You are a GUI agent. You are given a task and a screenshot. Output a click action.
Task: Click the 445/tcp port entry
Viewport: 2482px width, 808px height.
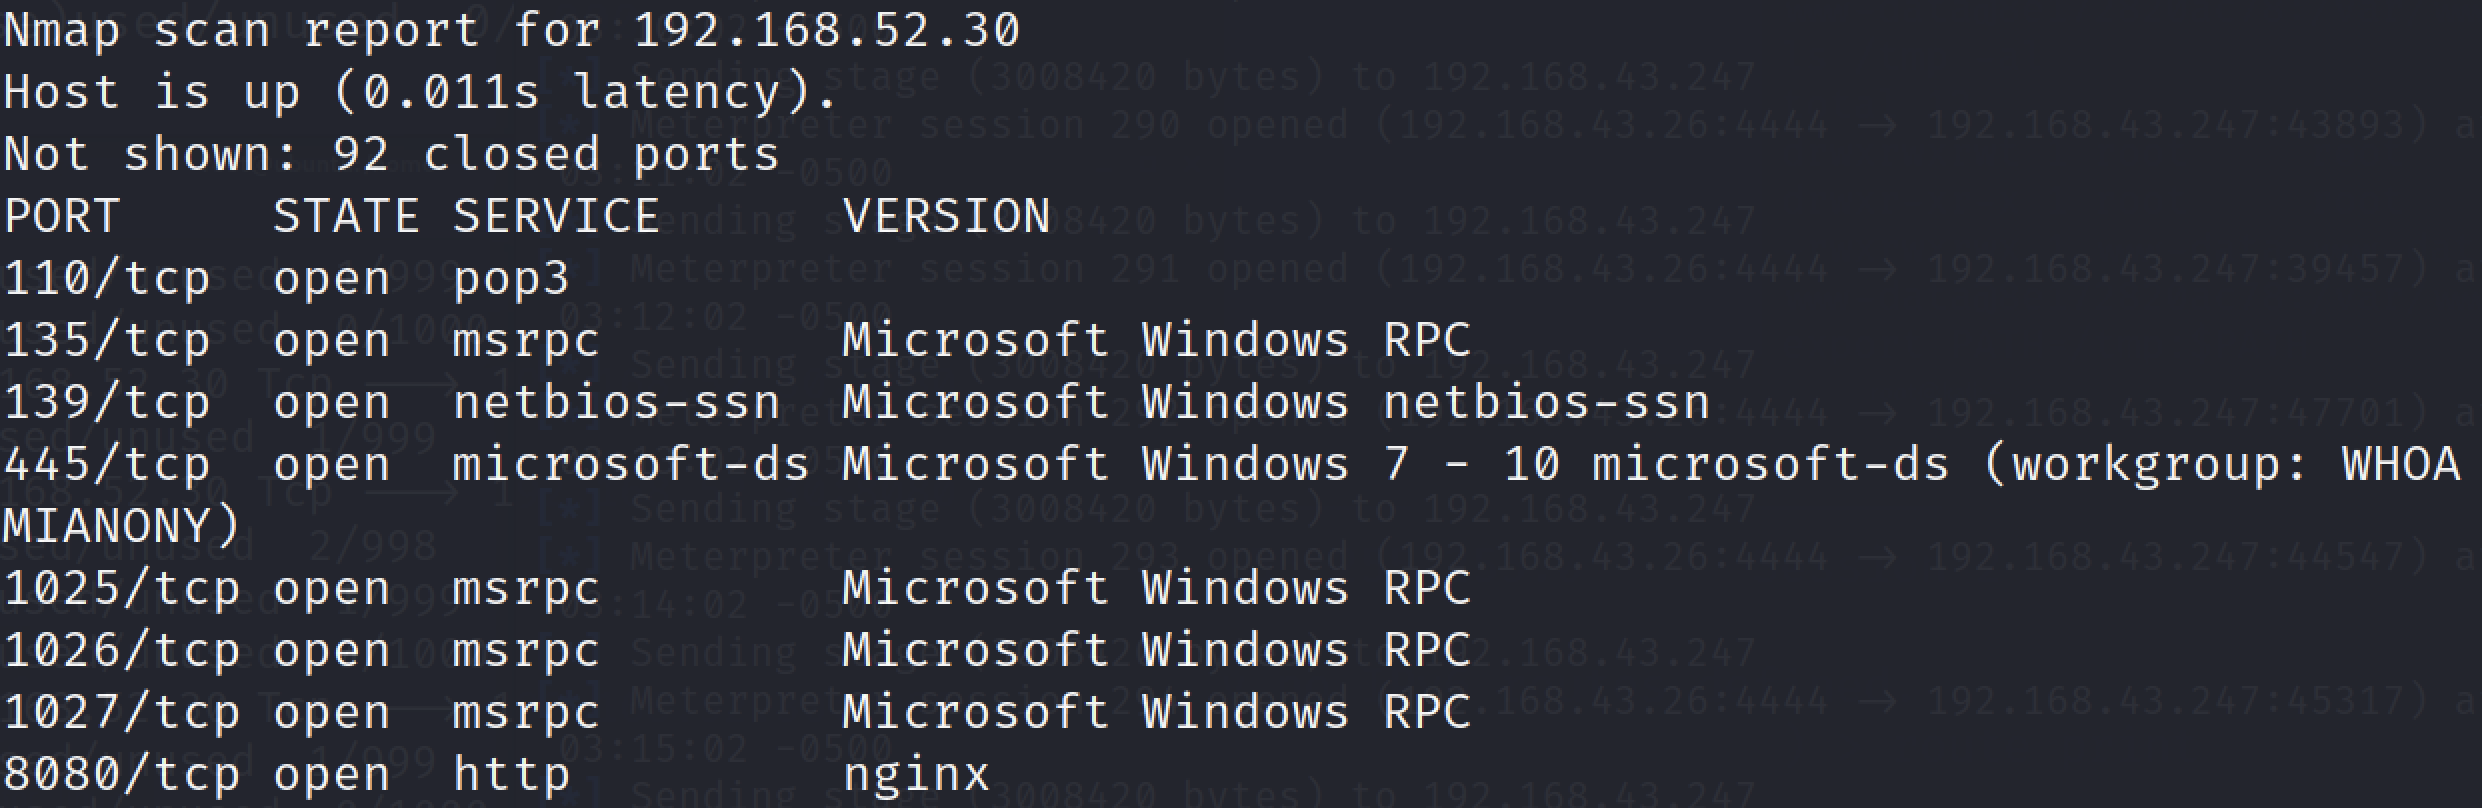pyautogui.click(x=107, y=464)
